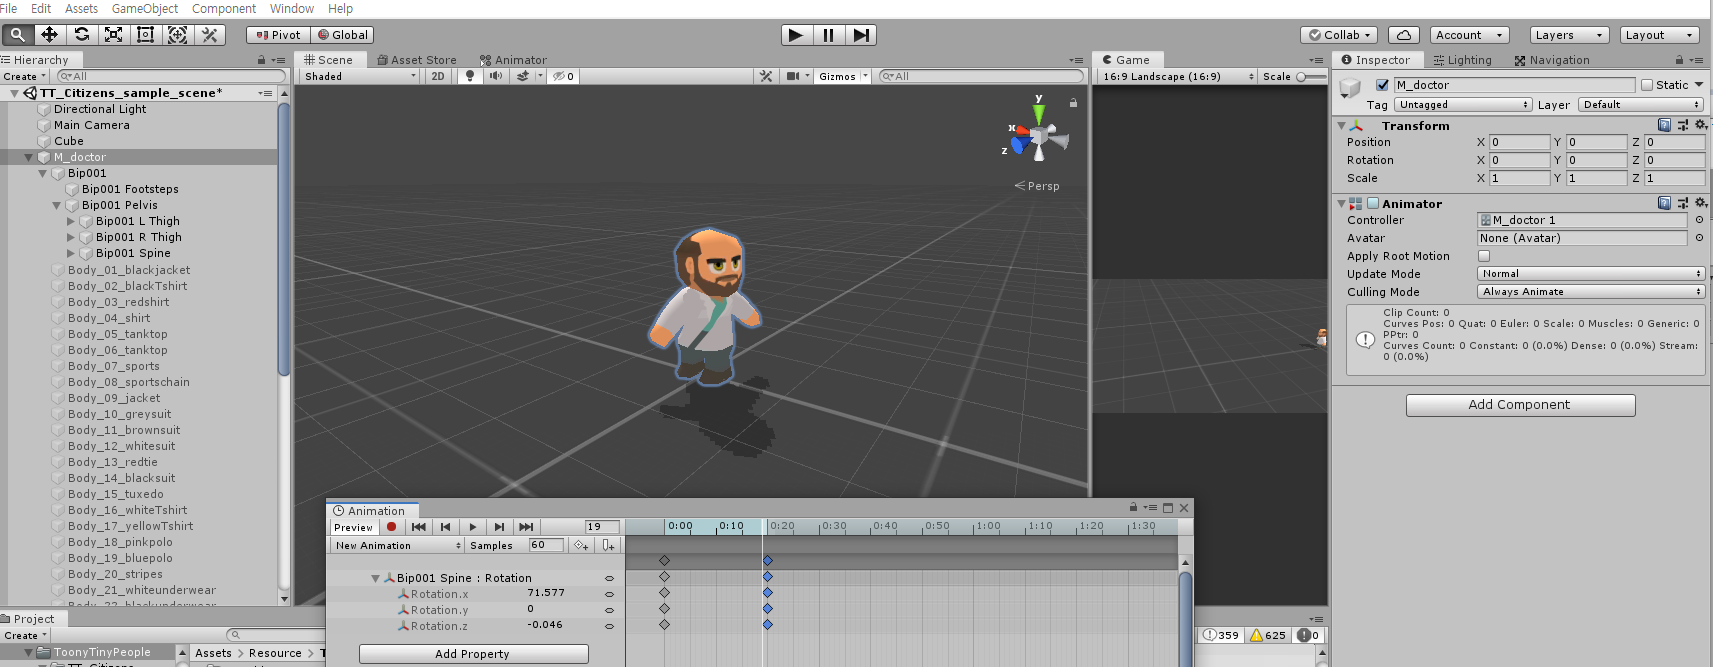
Task: Expand Bip001 L Thigh in hierarchy
Action: pyautogui.click(x=71, y=221)
